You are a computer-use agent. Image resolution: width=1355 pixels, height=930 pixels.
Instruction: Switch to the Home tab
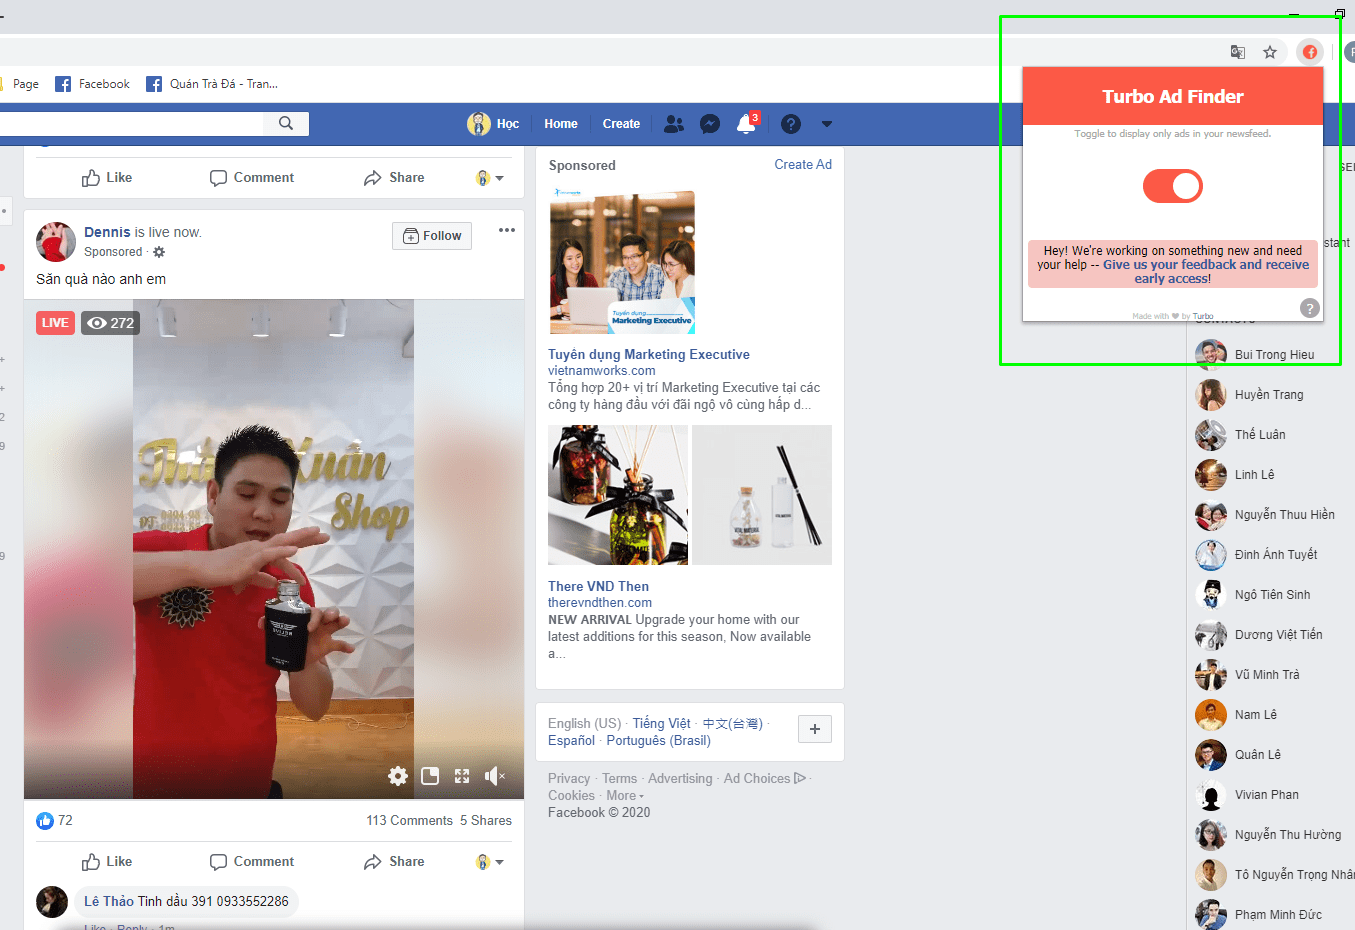click(x=560, y=123)
